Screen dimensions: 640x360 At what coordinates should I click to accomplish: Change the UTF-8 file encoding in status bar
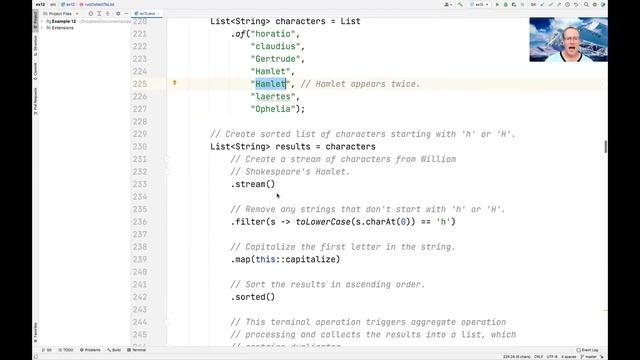552,357
